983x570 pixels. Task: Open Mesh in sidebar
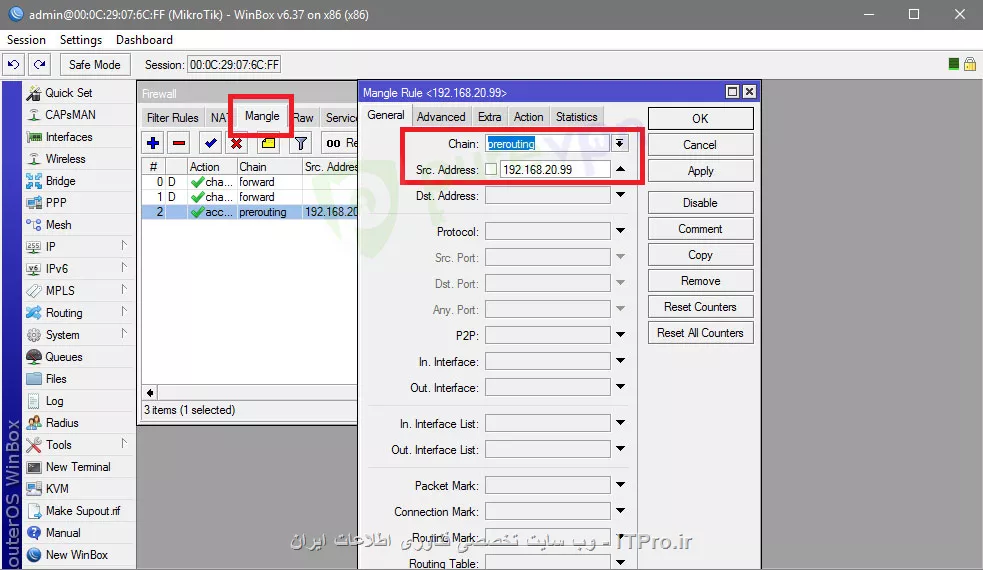[x=58, y=224]
